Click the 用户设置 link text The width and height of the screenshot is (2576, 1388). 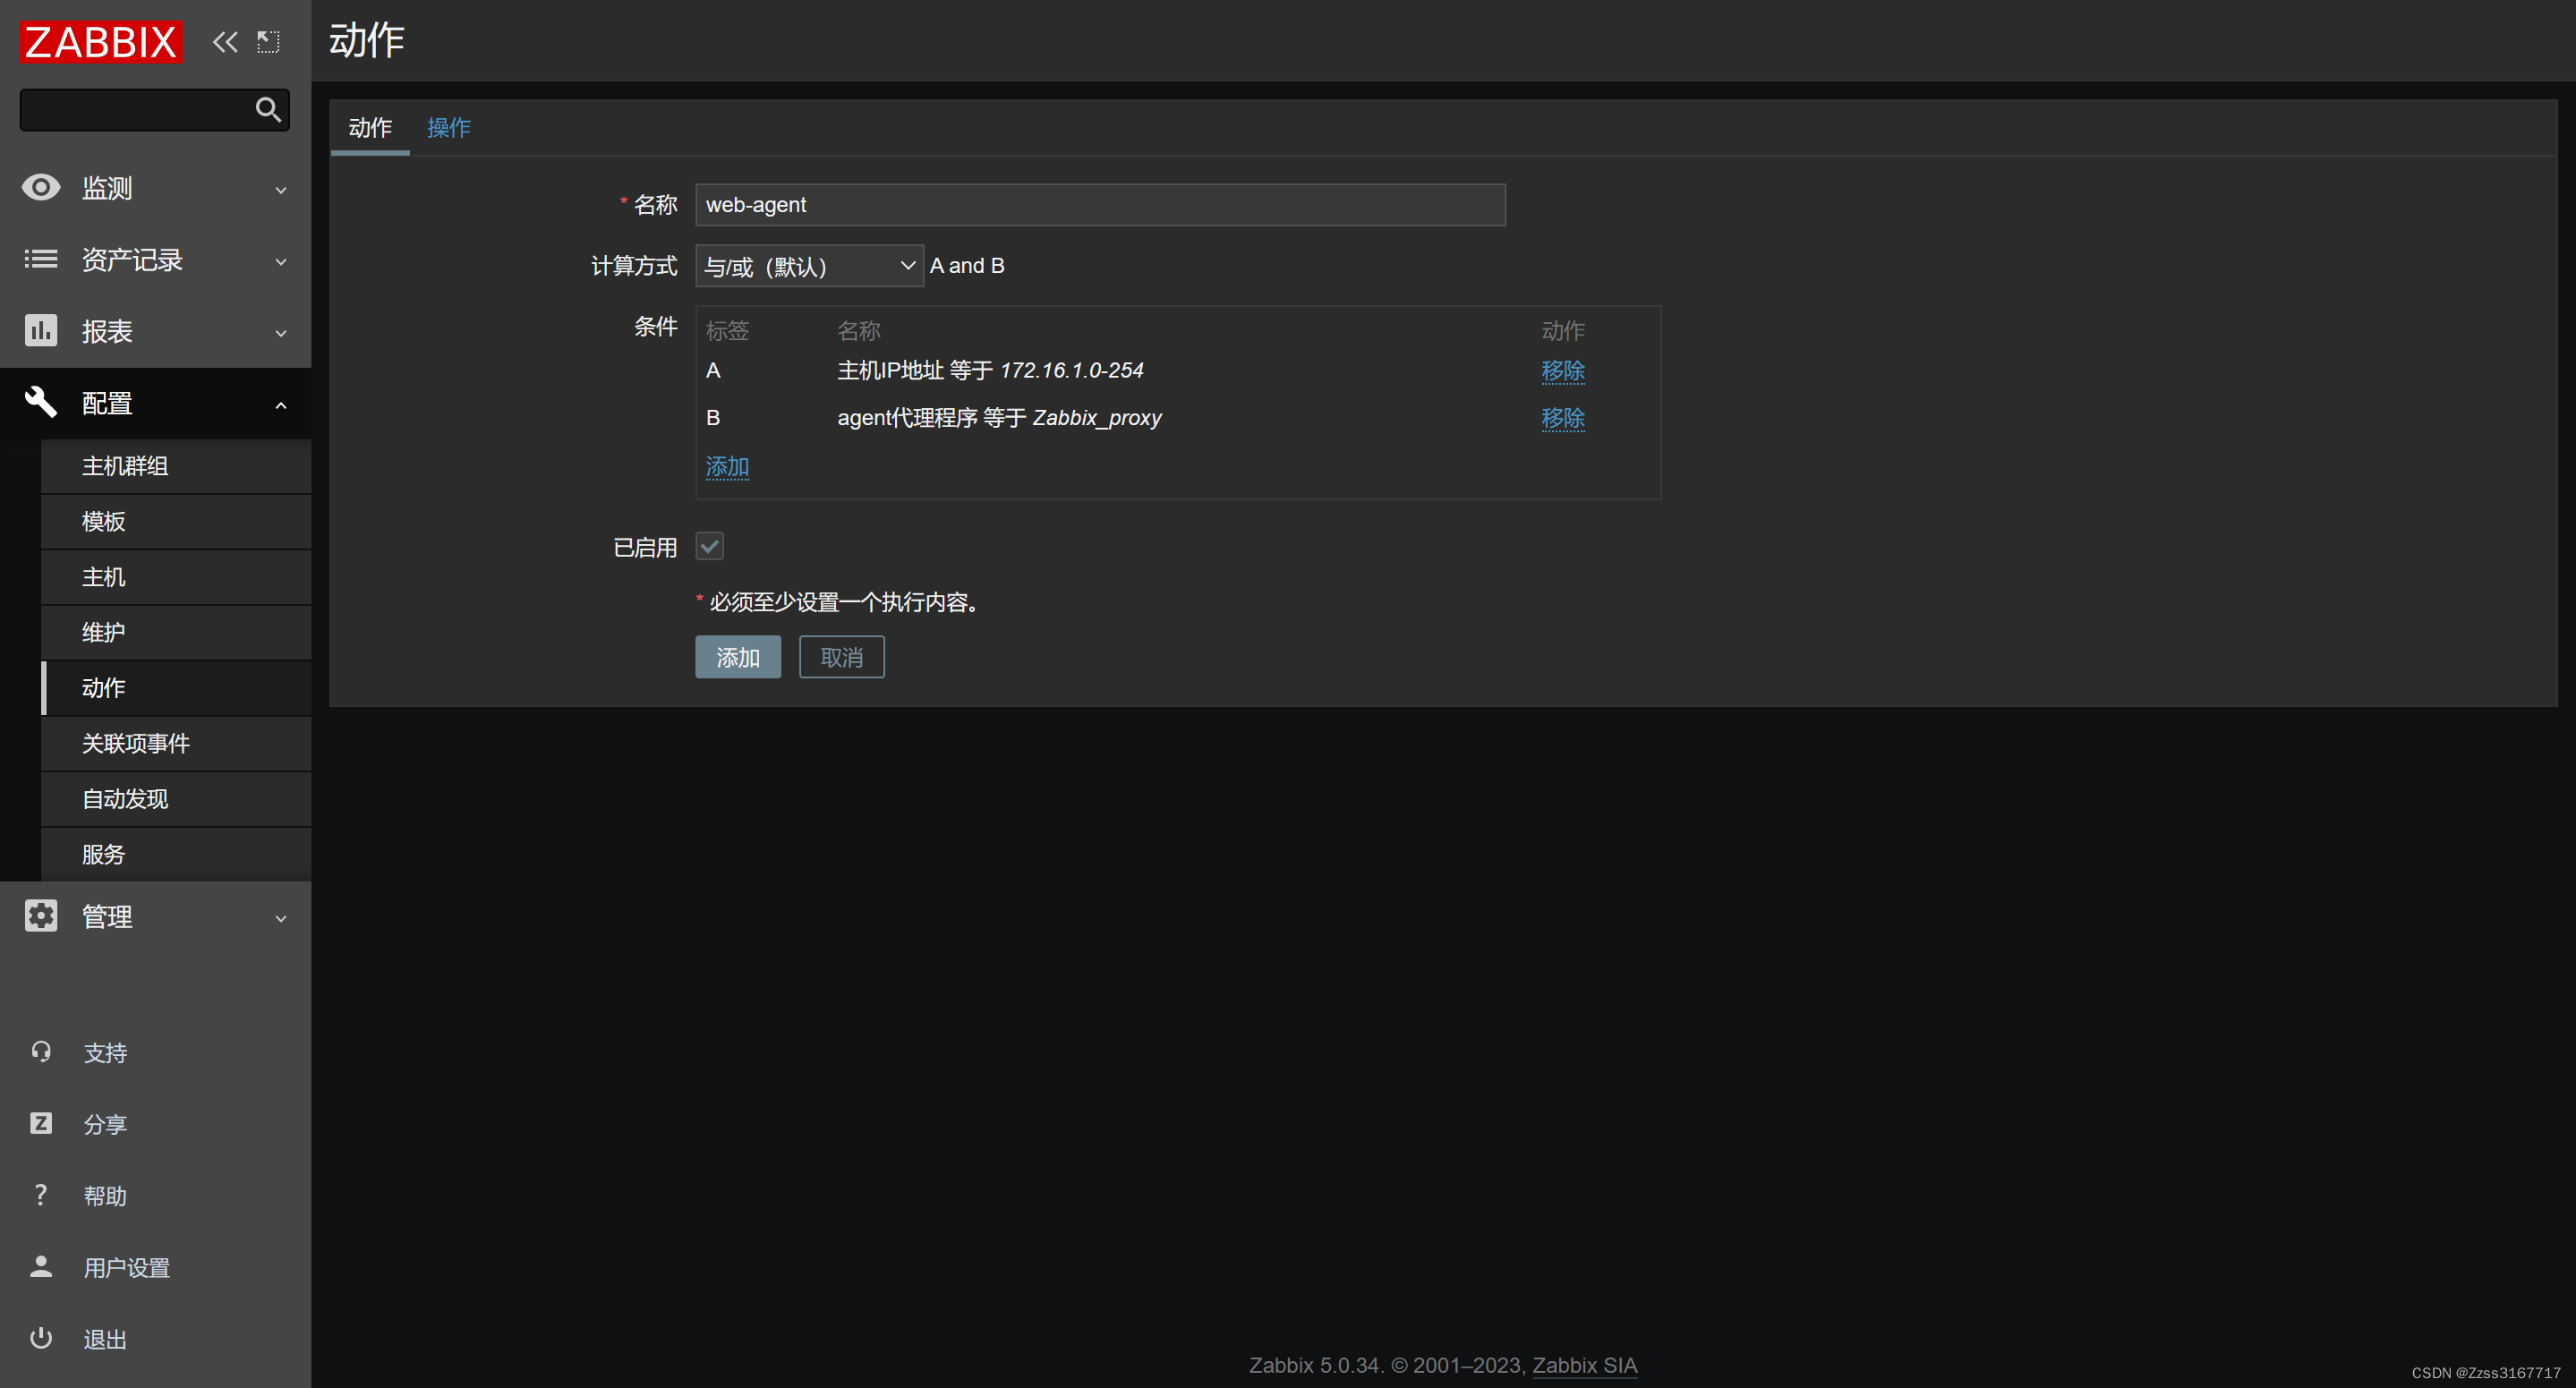tap(127, 1268)
